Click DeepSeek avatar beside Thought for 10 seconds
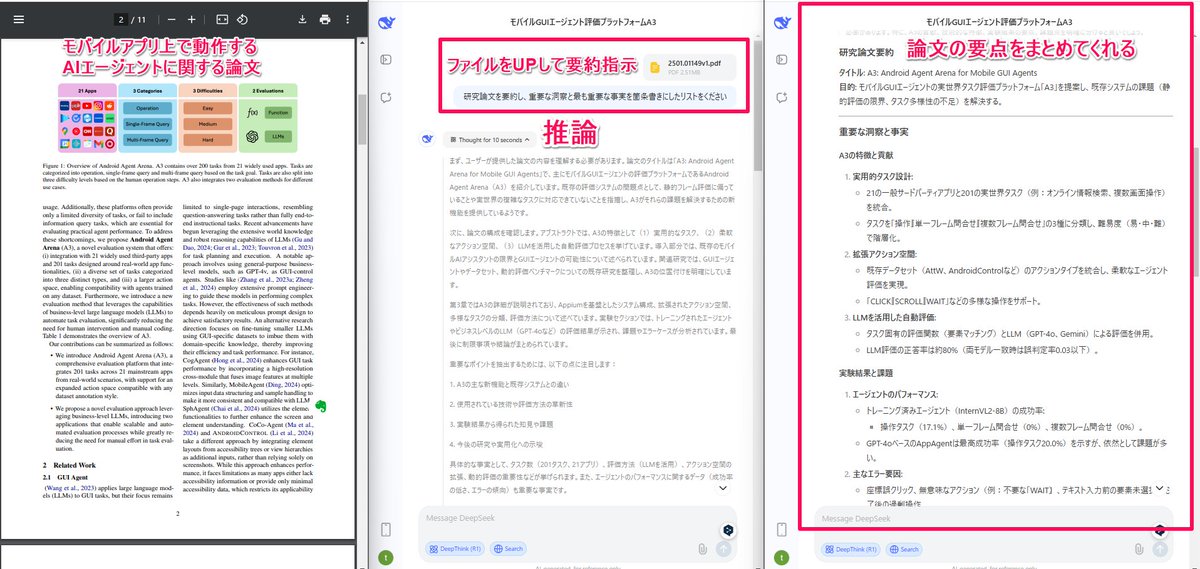The image size is (1200, 569). click(428, 139)
